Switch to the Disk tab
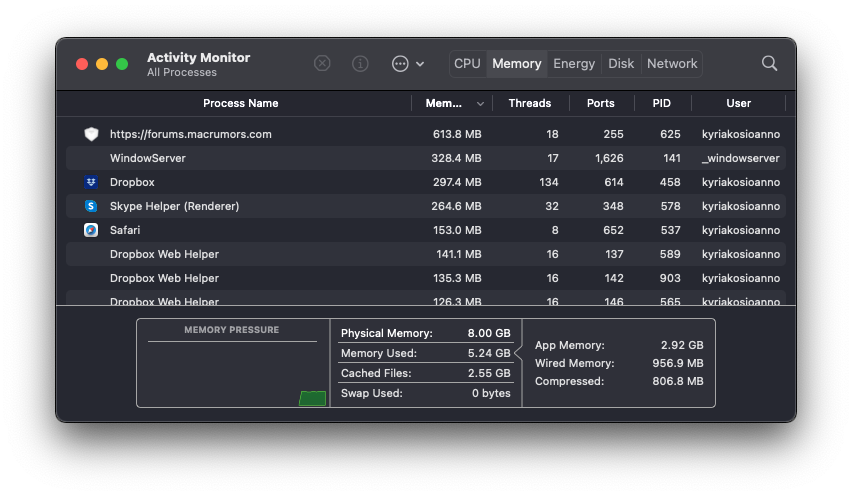Screen dimensions: 852x496 point(621,64)
